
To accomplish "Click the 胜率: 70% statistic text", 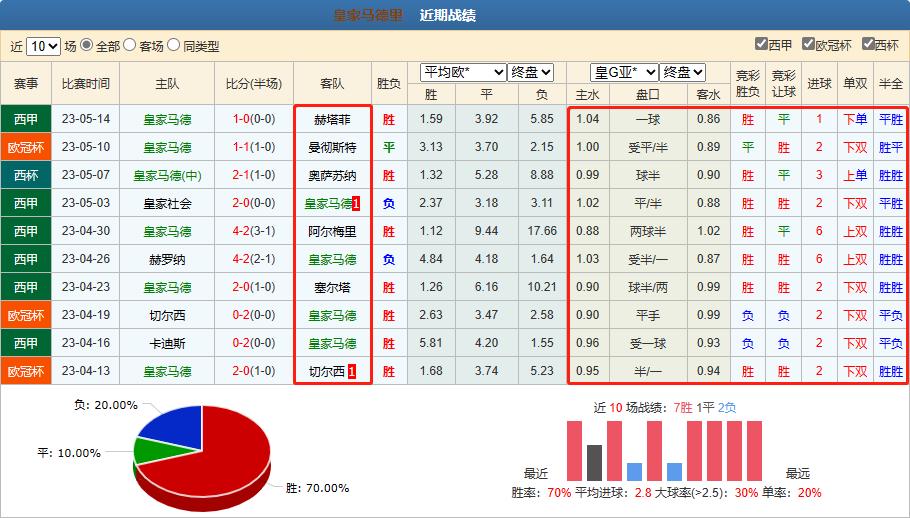I will click(x=541, y=493).
